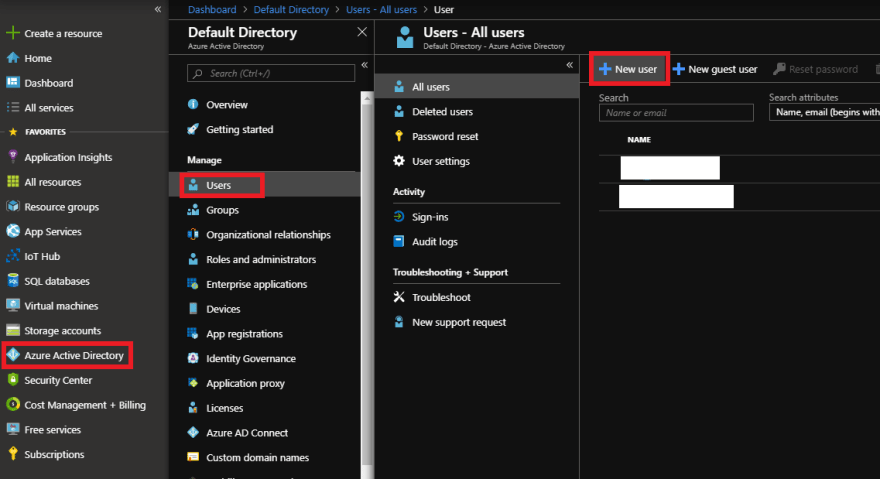Image resolution: width=880 pixels, height=479 pixels.
Task: Click Getting started rocket icon
Action: click(193, 129)
